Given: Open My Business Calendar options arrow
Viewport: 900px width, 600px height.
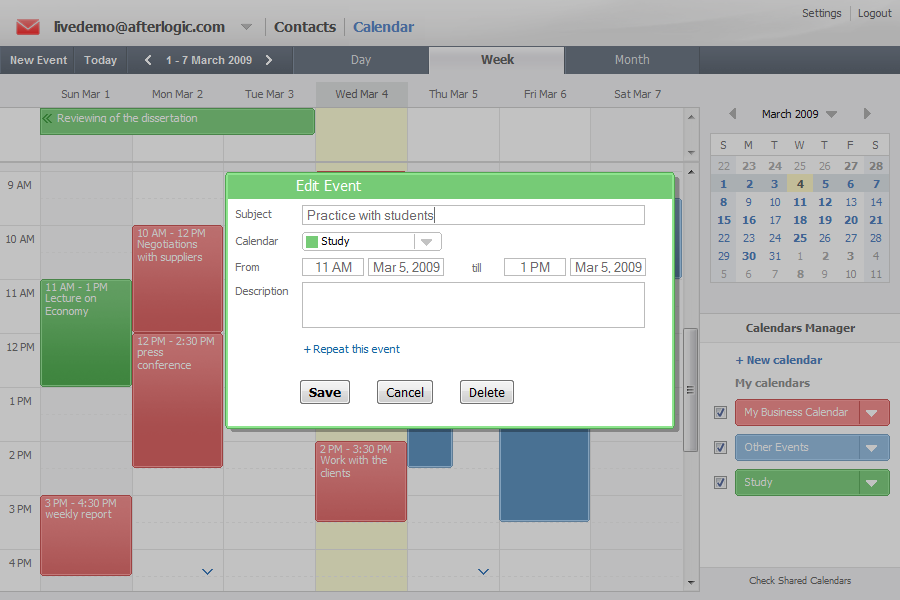Looking at the screenshot, I should point(874,413).
